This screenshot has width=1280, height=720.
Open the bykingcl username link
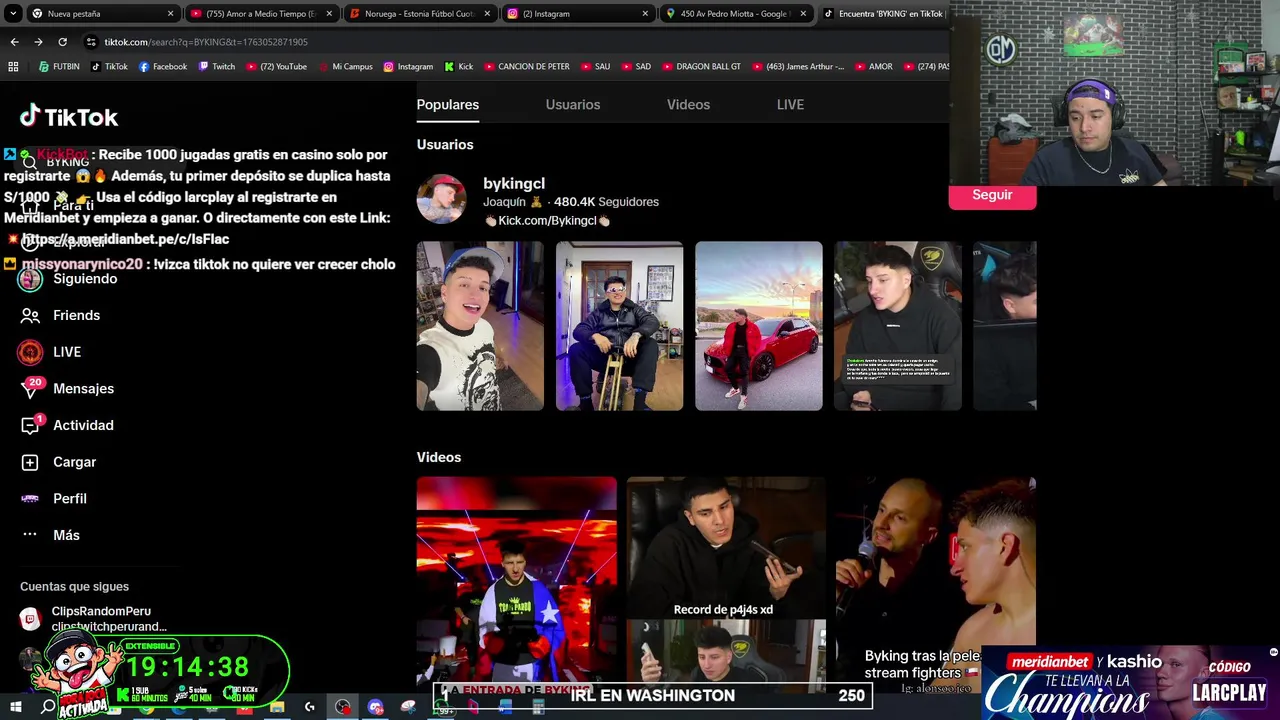pyautogui.click(x=514, y=184)
